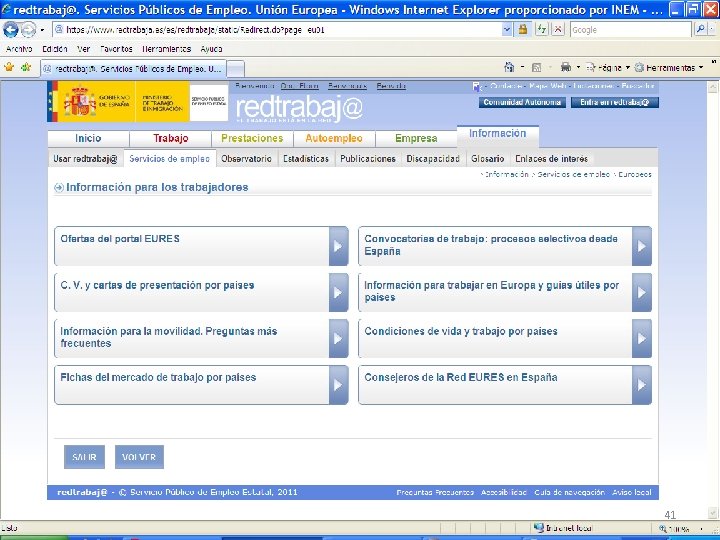Click arrow icon beside Información para trabajar en Europa
The height and width of the screenshot is (540, 720).
(x=641, y=292)
